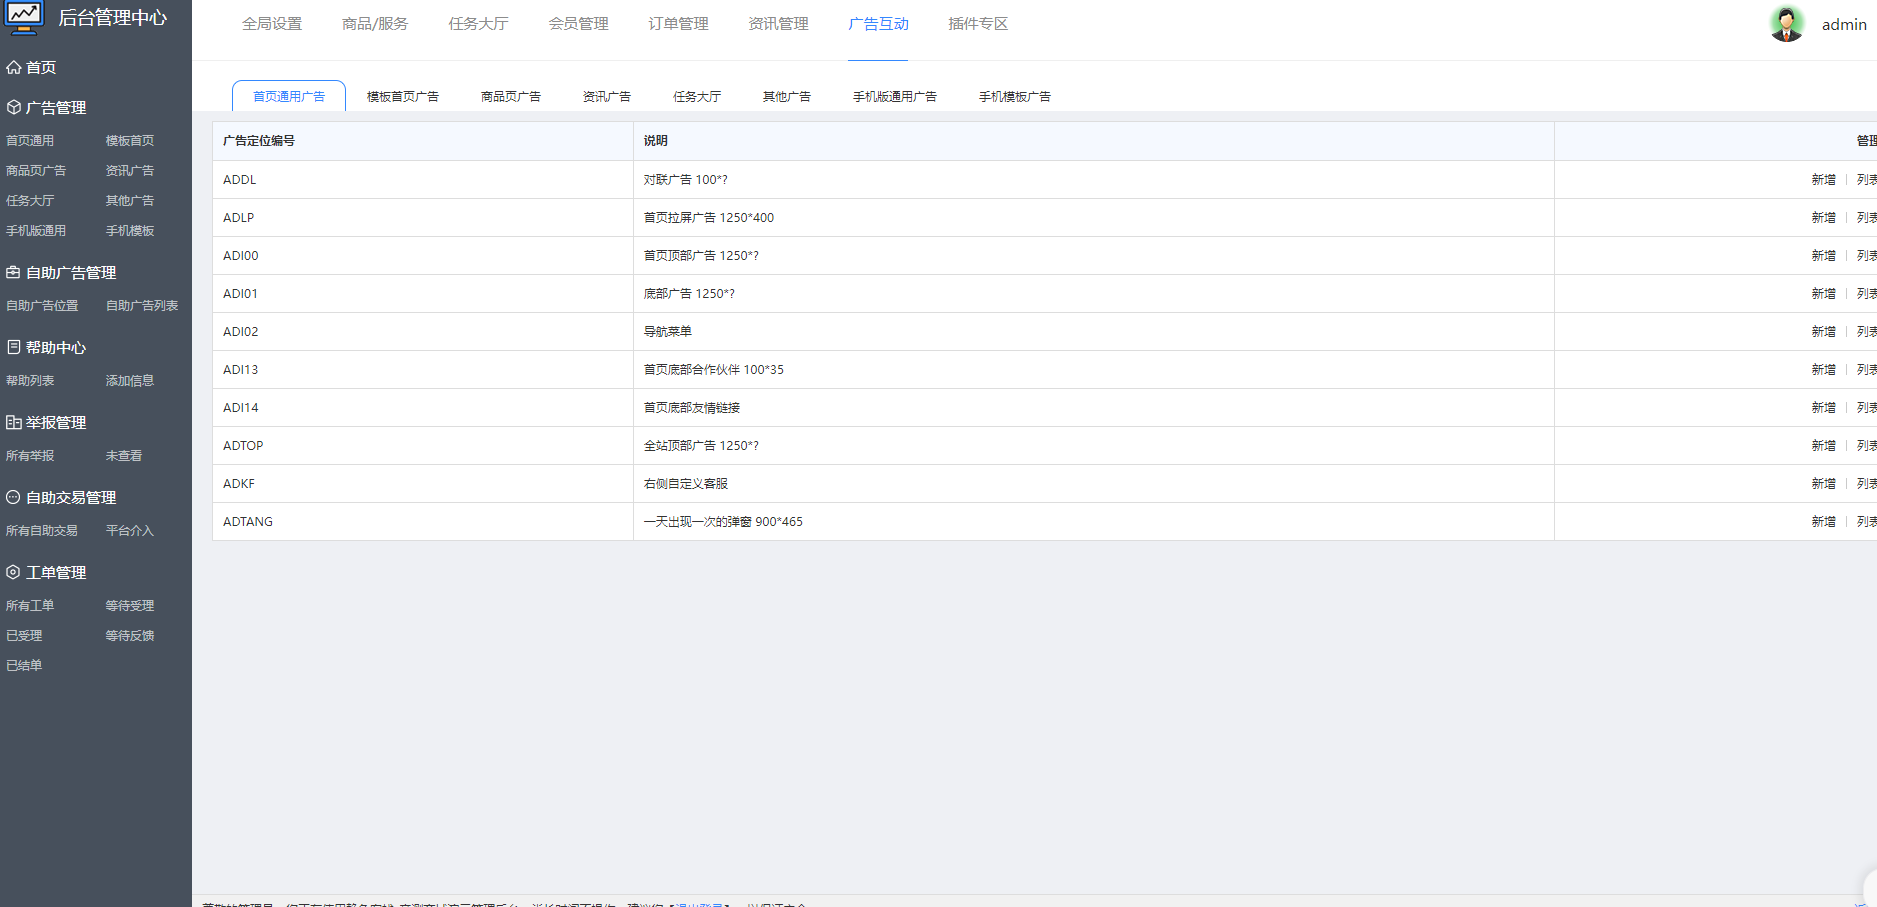
Task: Click the 自助广告管理 section icon
Action: pos(13,272)
